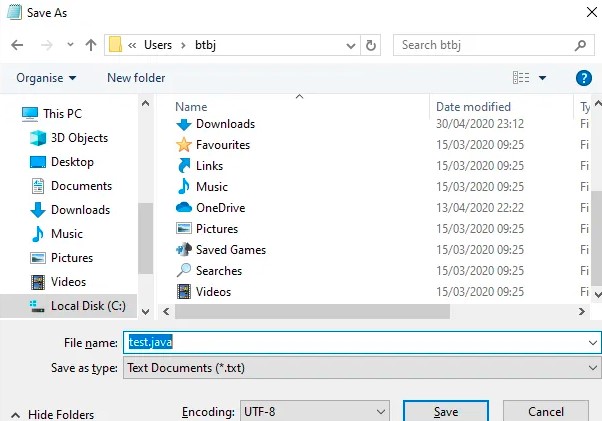Close the Save As dialog

pos(592,12)
